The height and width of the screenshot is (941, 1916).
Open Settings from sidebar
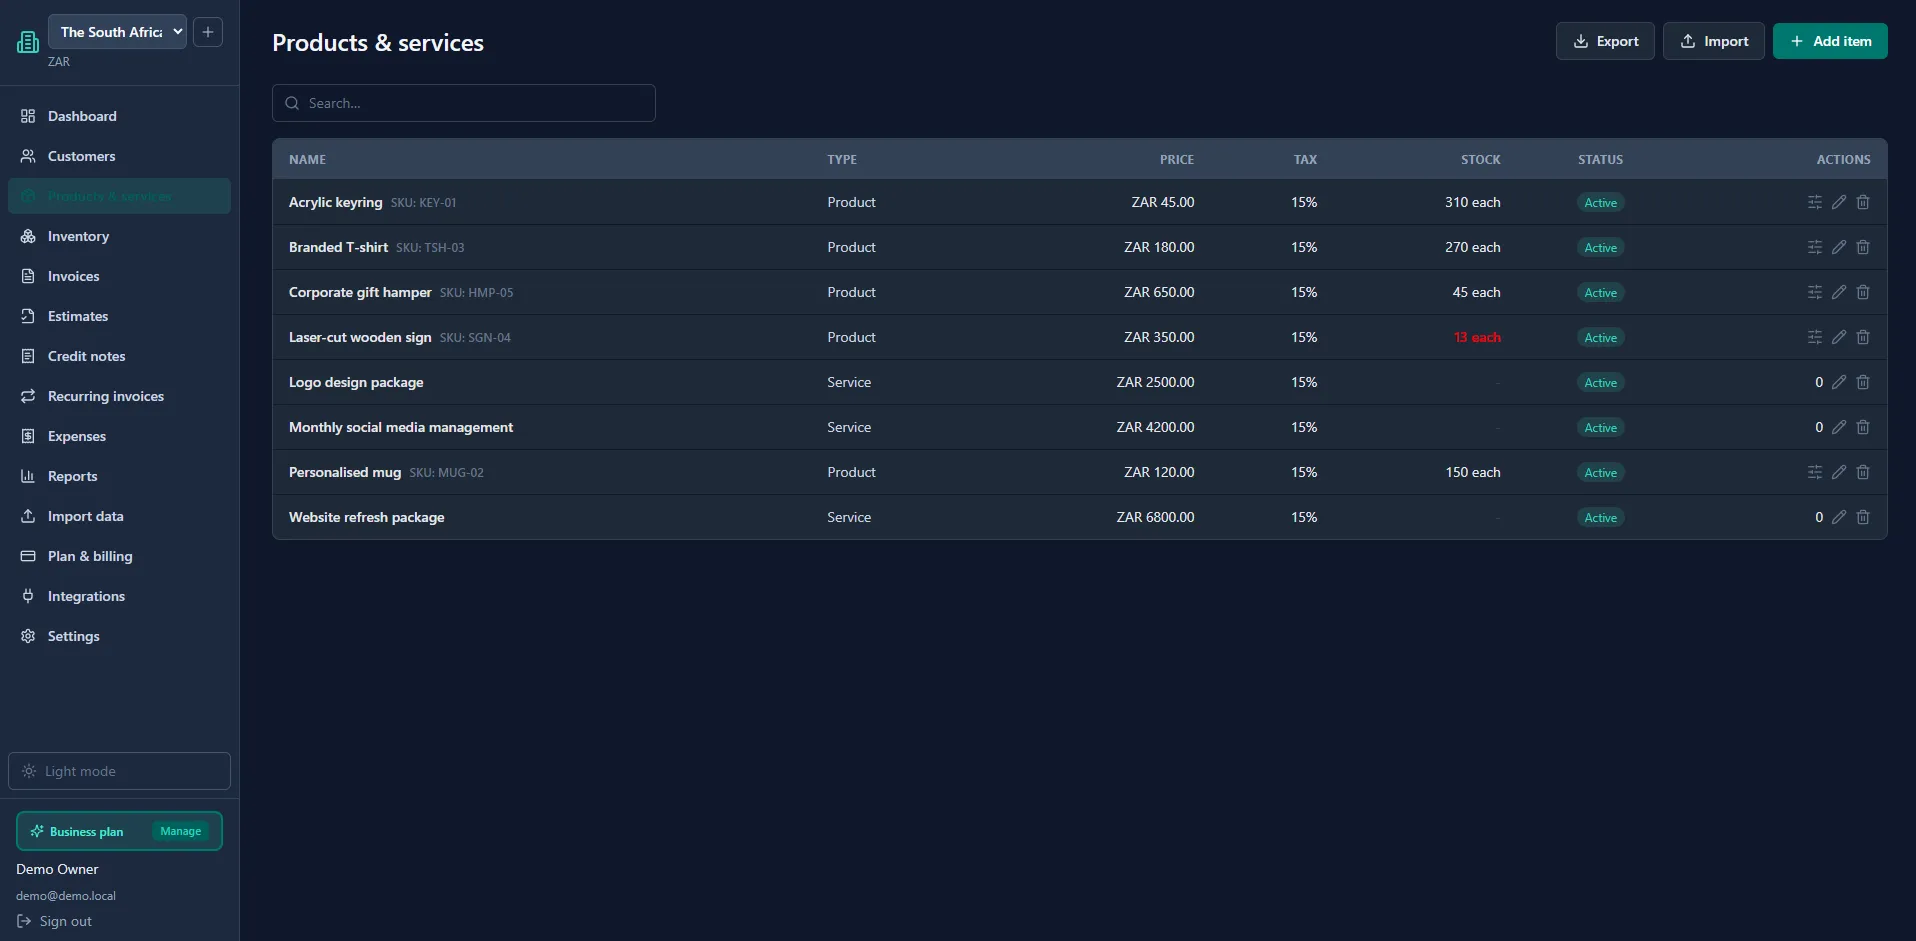click(119, 636)
